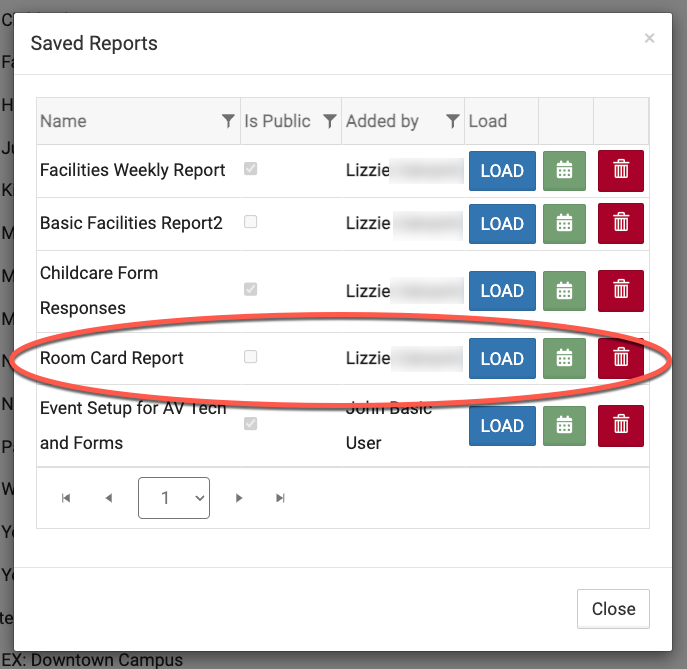Go to the next page of reports

[x=239, y=498]
